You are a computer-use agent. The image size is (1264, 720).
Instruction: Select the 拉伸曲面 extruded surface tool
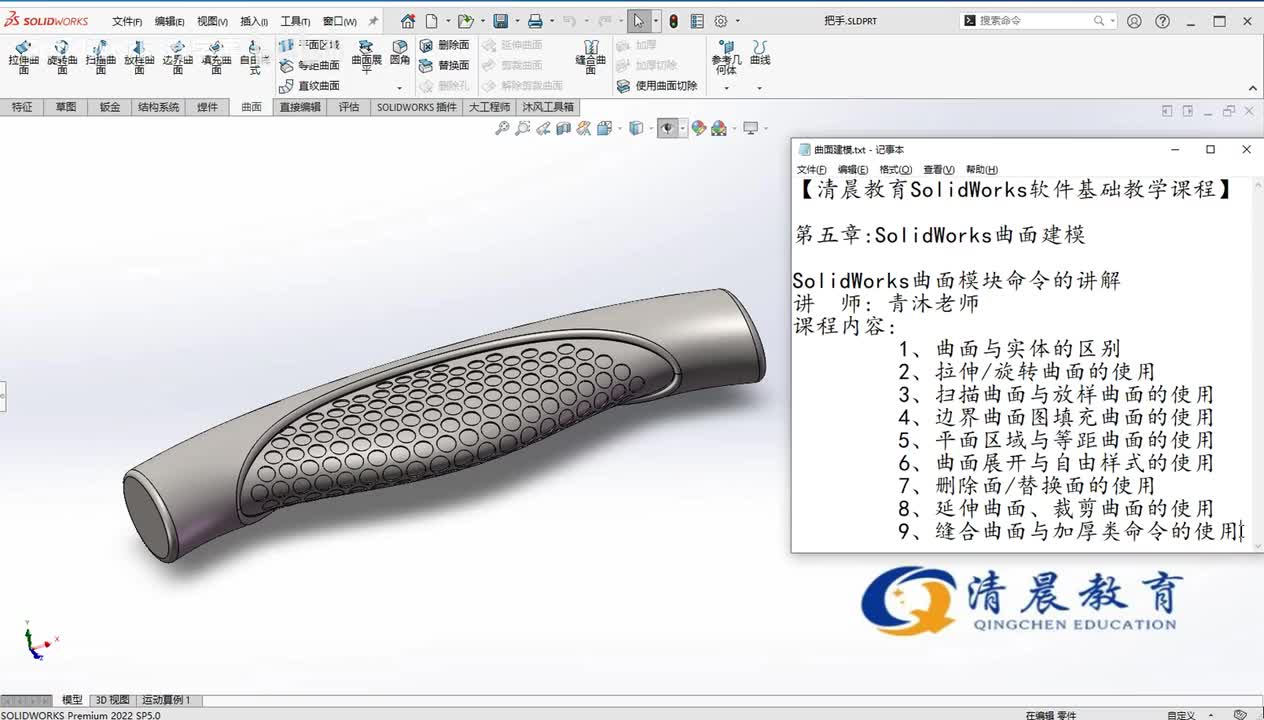click(x=24, y=58)
